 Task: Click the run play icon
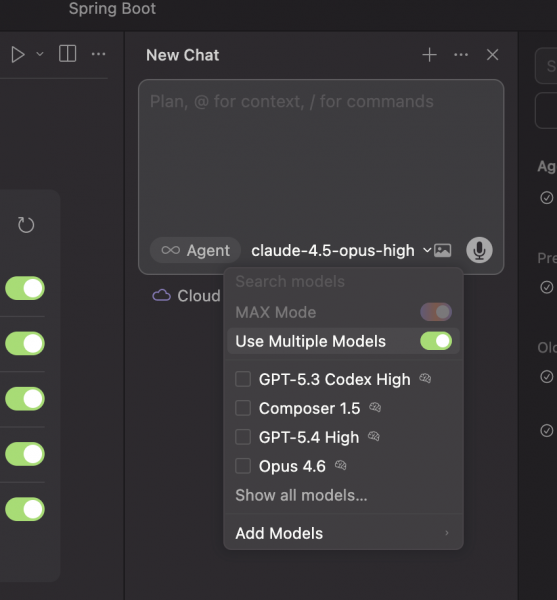click(x=18, y=54)
